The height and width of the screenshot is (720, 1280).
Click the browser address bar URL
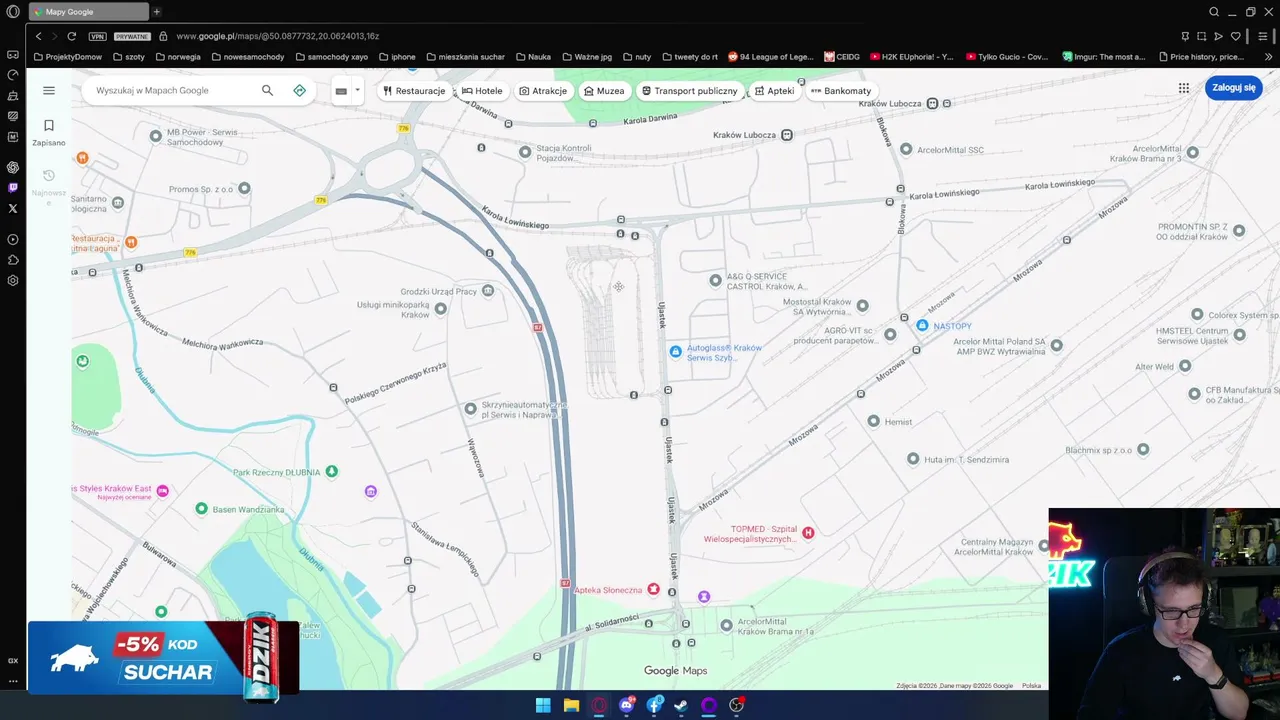point(278,36)
